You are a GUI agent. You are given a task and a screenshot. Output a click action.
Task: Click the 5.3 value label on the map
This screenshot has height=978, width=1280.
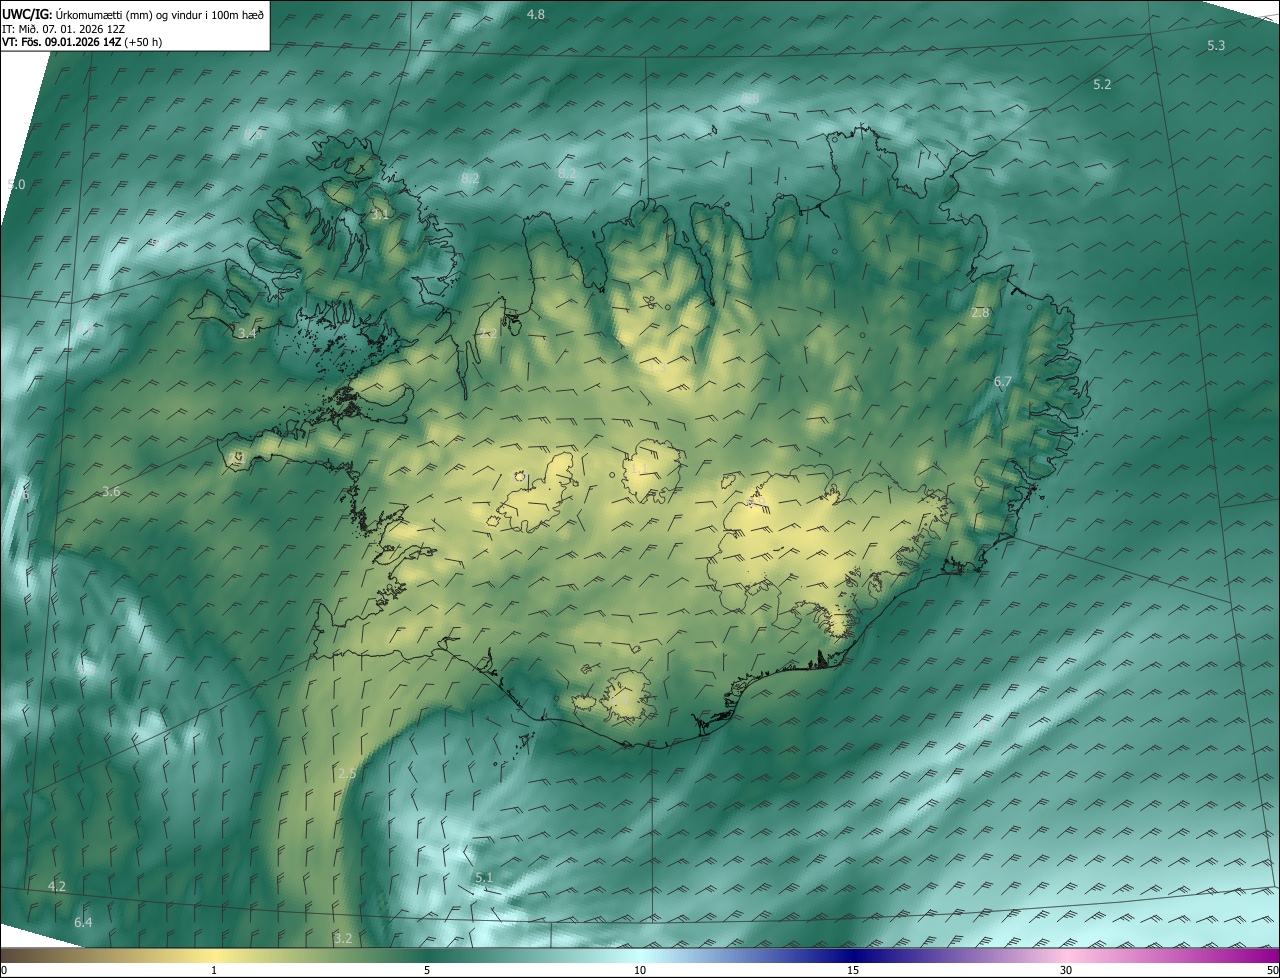[1216, 46]
